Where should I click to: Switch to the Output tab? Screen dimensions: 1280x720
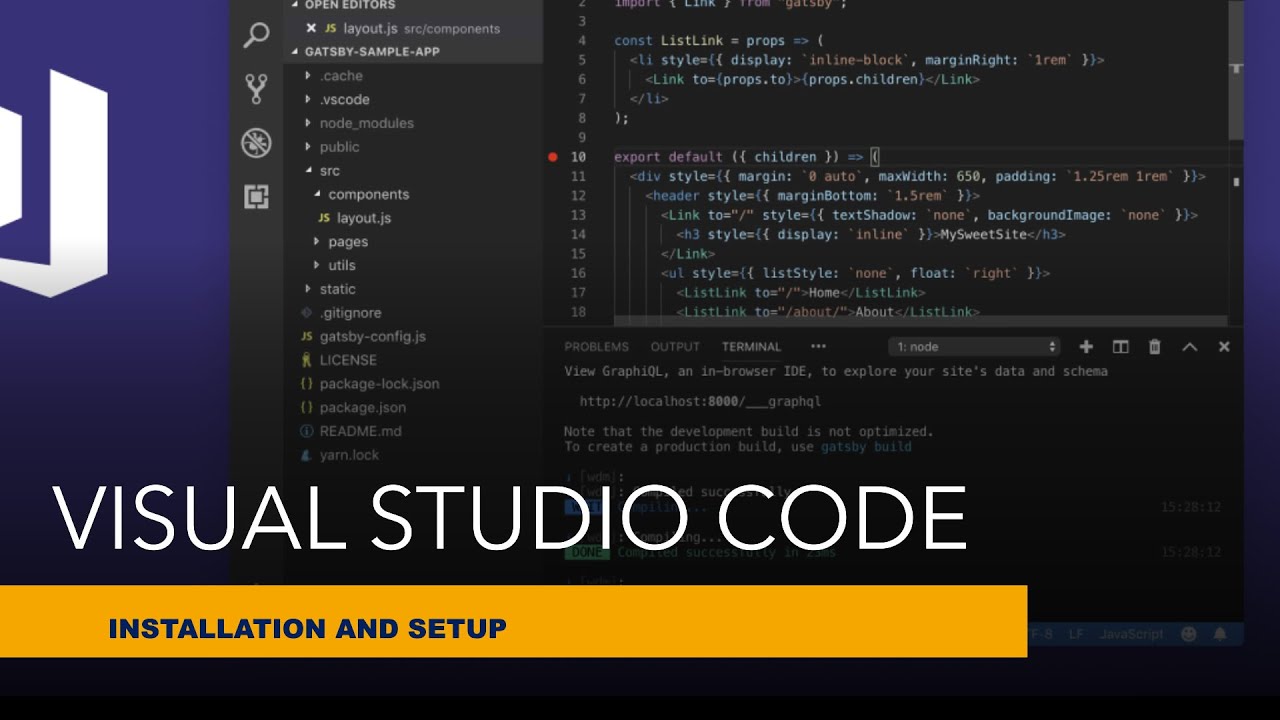click(x=675, y=347)
